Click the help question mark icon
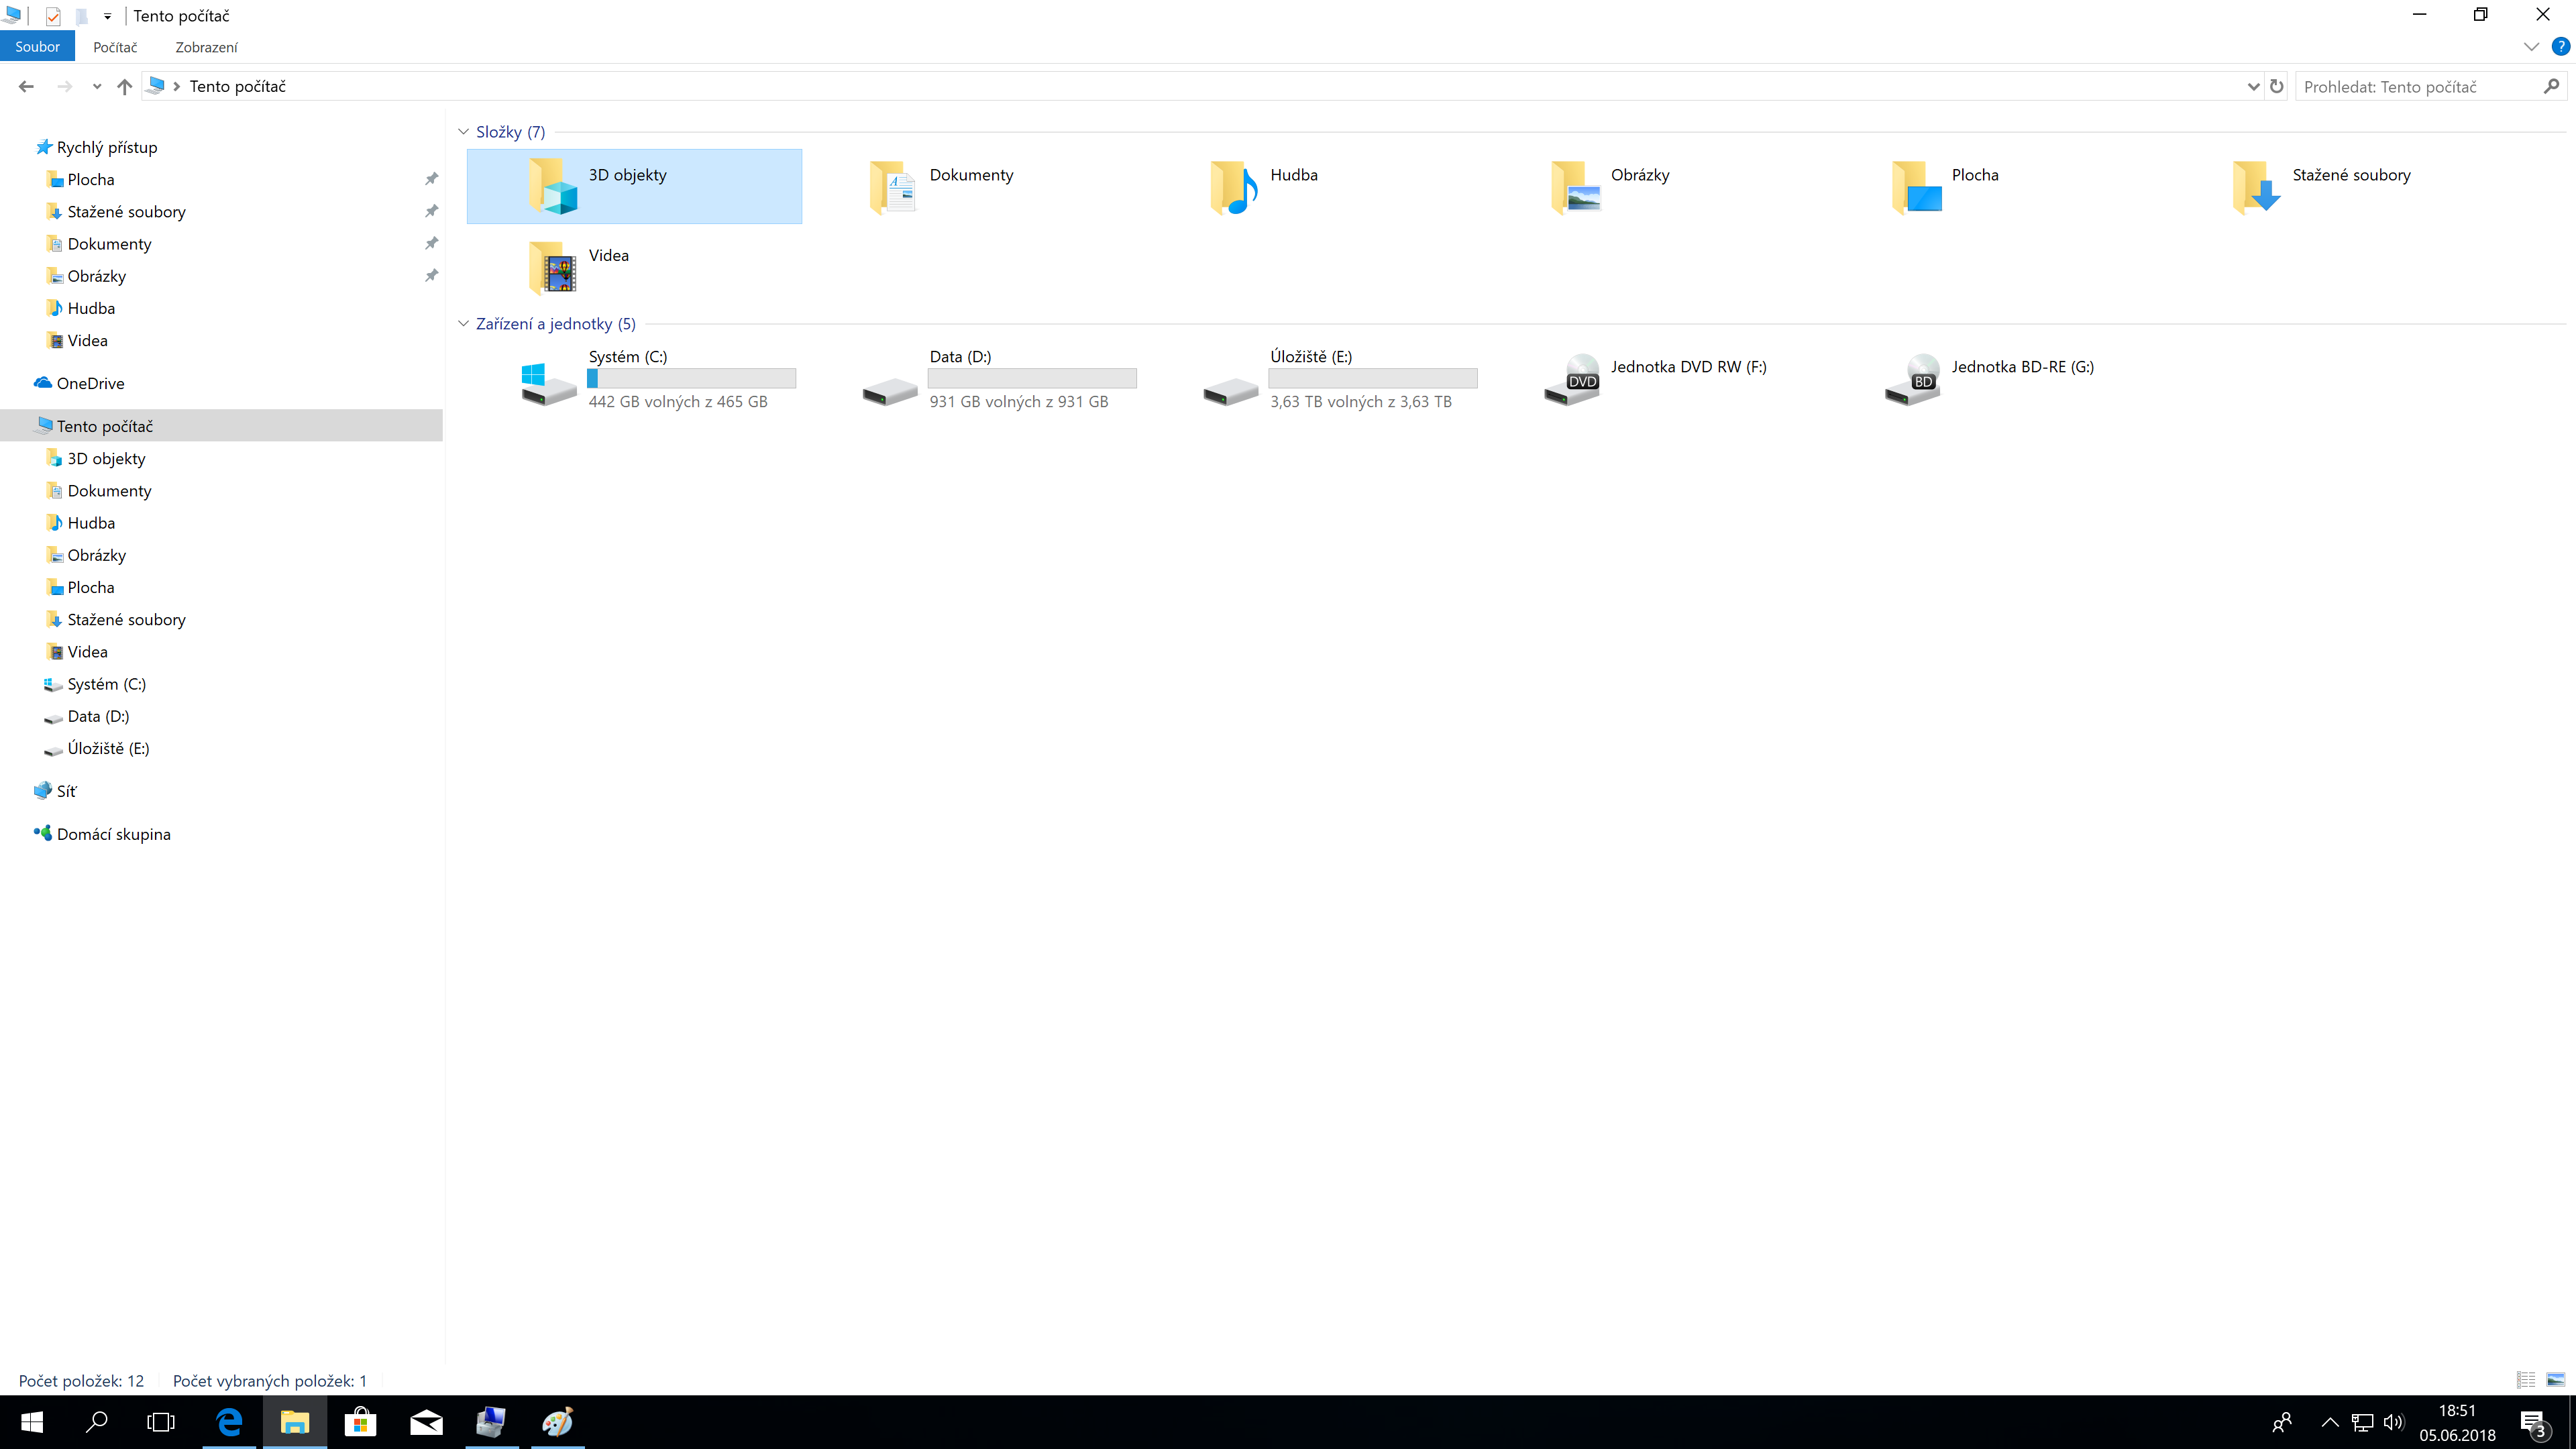2576x1449 pixels. click(2560, 46)
